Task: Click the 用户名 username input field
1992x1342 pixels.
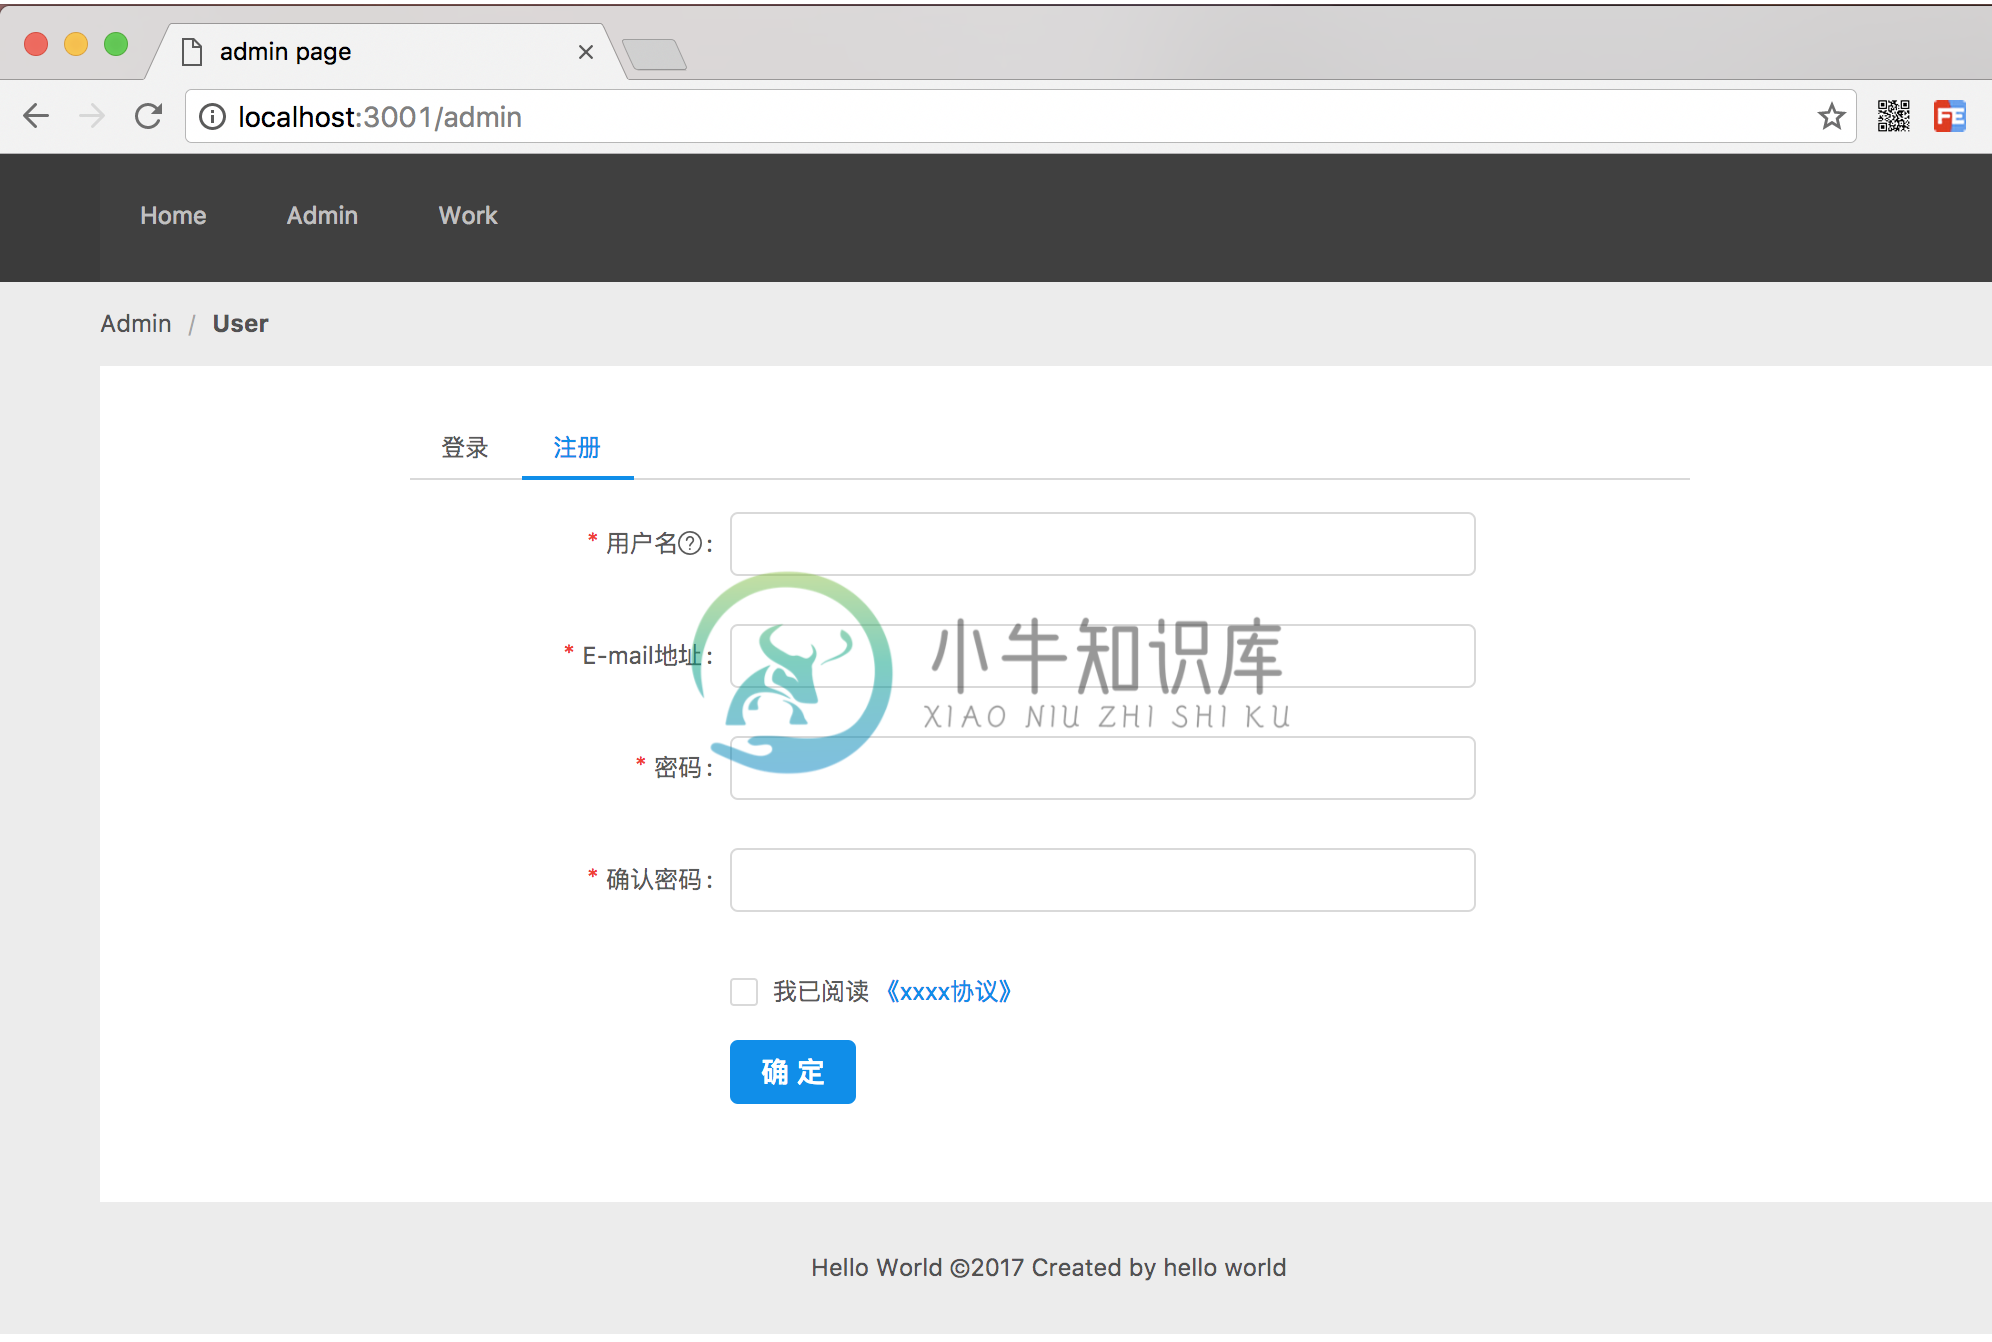Action: tap(1102, 544)
